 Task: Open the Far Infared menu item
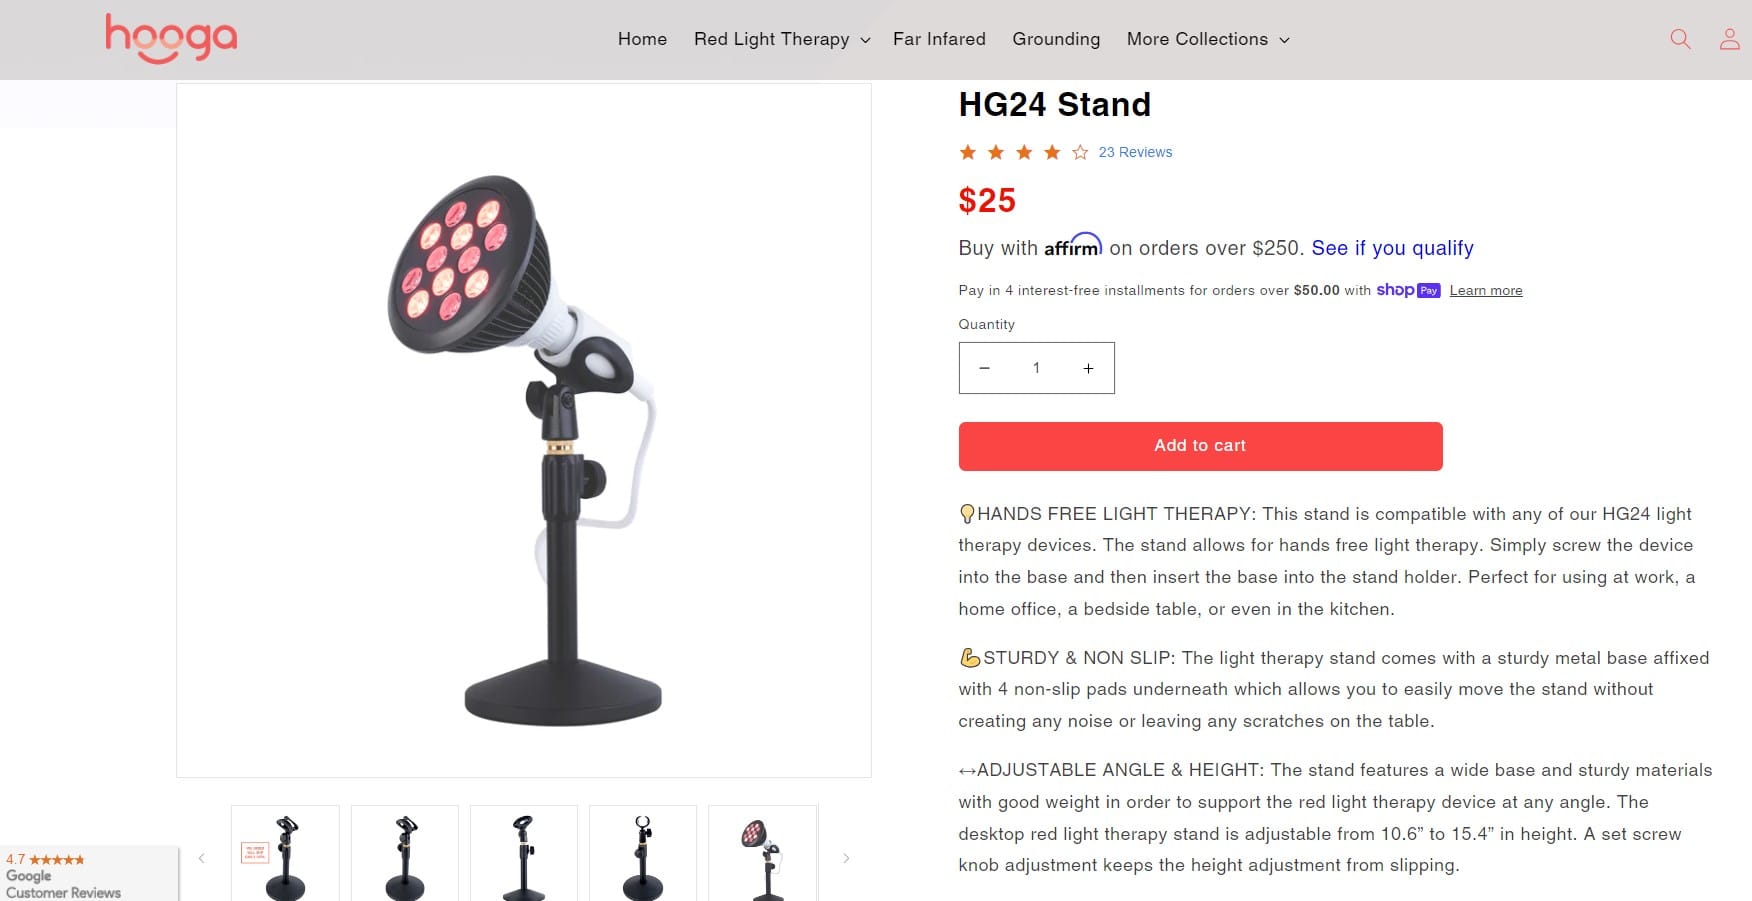click(x=939, y=39)
